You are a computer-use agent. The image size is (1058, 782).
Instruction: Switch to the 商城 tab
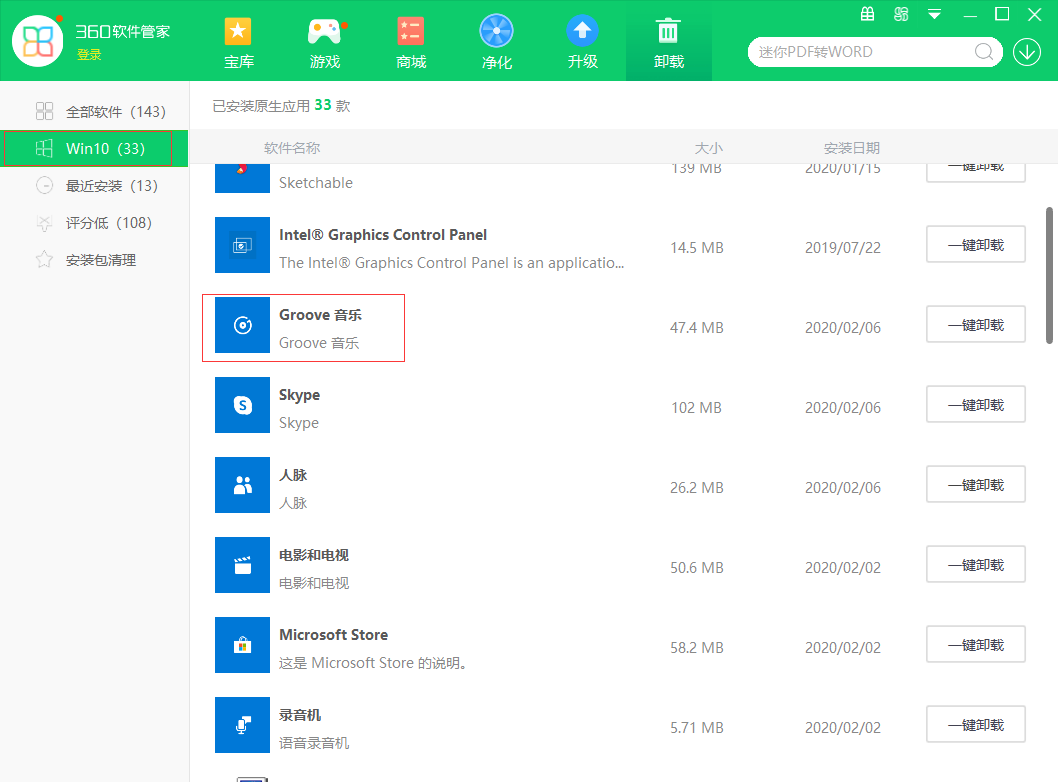[x=411, y=43]
